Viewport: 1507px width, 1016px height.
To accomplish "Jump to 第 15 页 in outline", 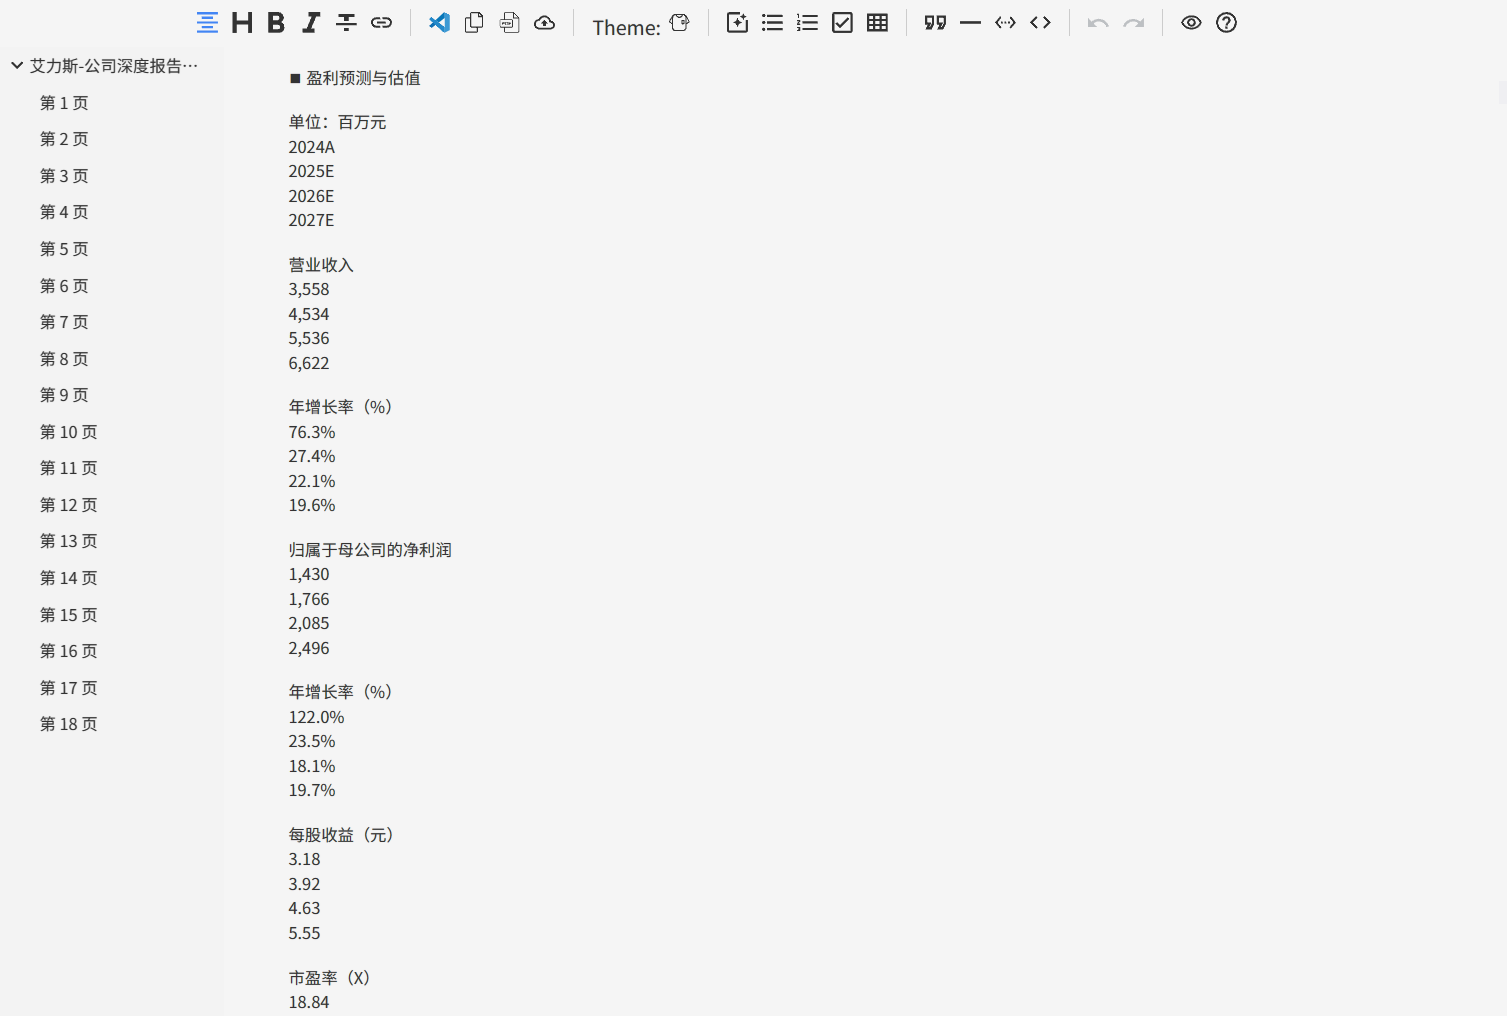I will pyautogui.click(x=69, y=615).
